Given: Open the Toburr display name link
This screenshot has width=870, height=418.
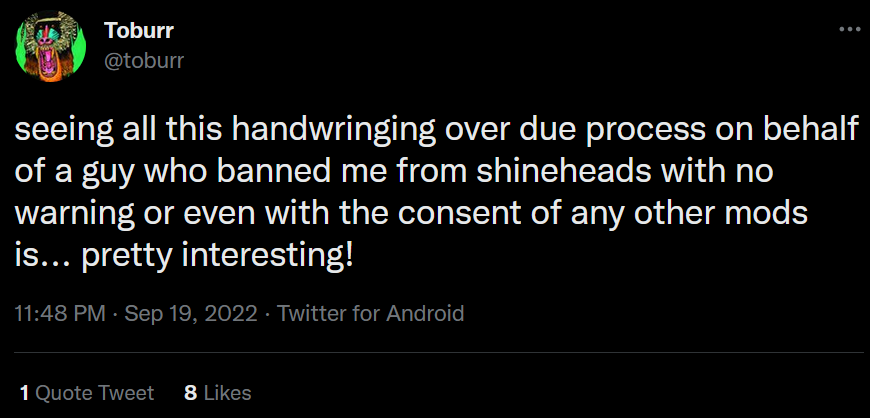Looking at the screenshot, I should click(139, 33).
